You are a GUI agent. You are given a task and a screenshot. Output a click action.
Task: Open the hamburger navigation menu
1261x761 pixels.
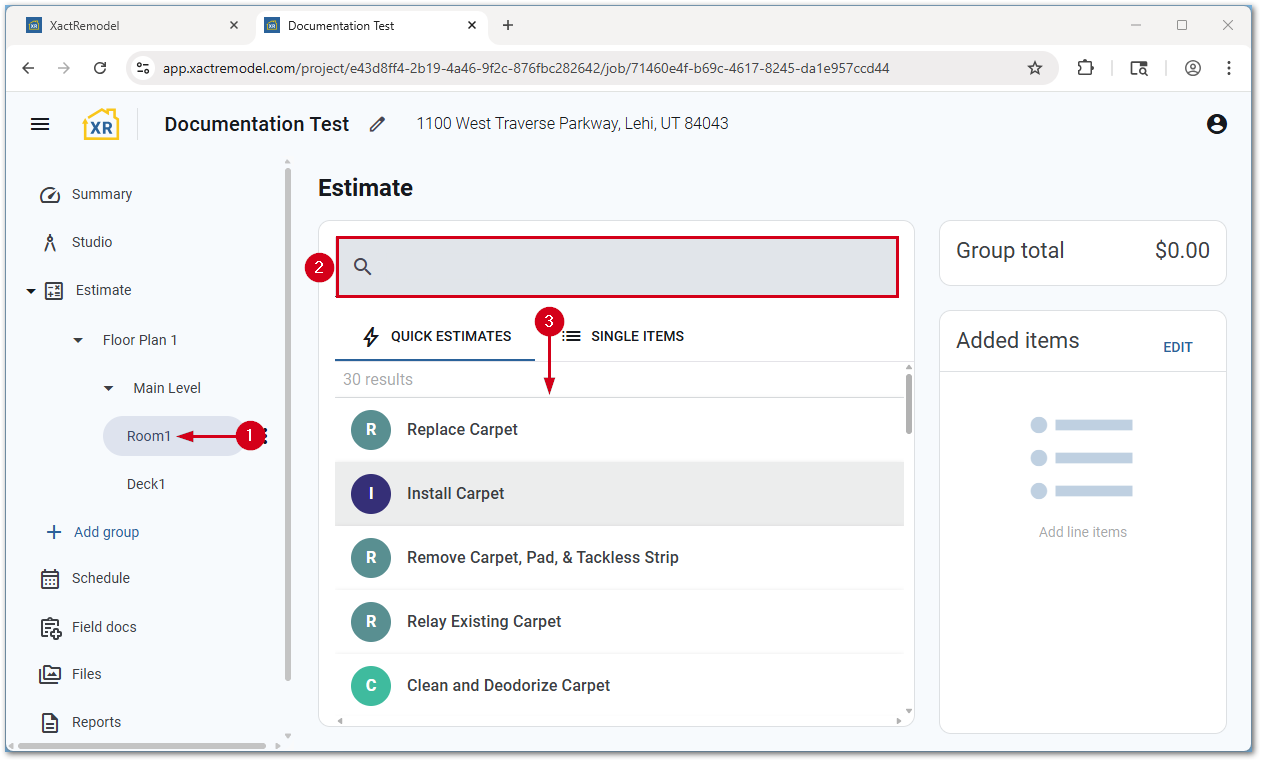(x=40, y=124)
